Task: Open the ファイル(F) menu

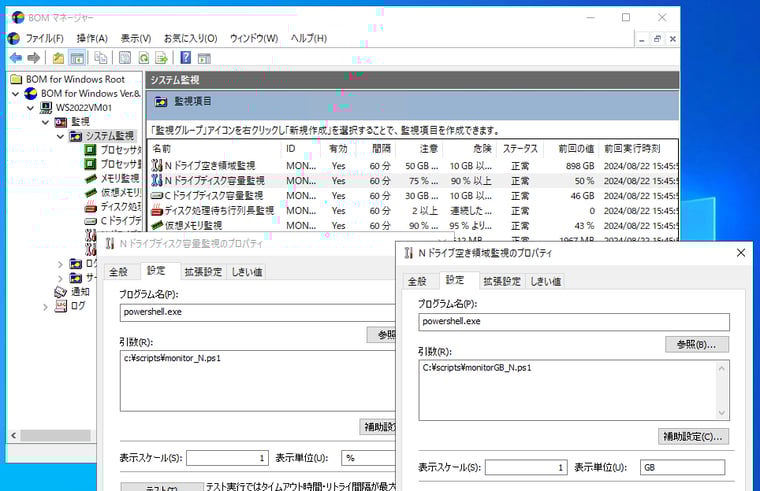Action: (x=44, y=38)
